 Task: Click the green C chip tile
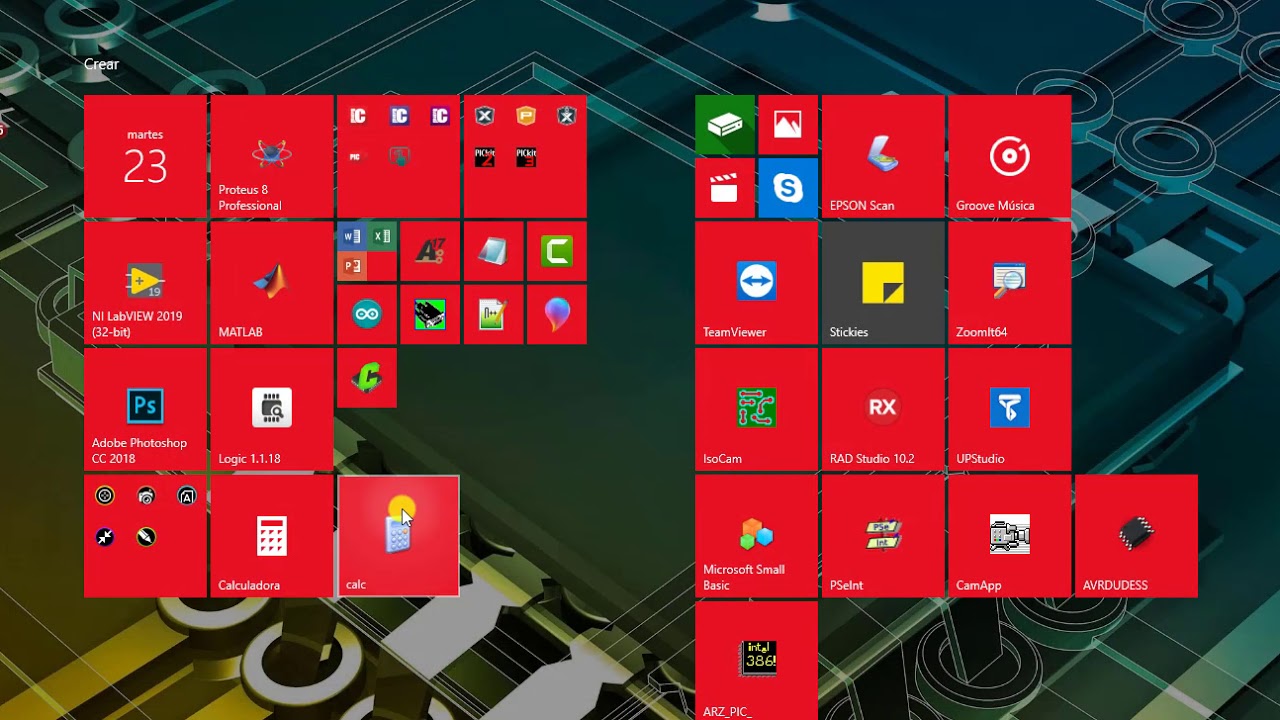coord(367,378)
